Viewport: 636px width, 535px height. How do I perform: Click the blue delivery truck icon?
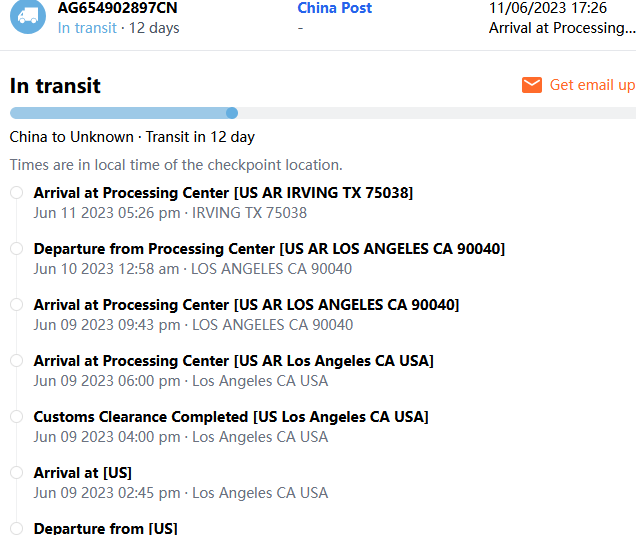[x=28, y=15]
